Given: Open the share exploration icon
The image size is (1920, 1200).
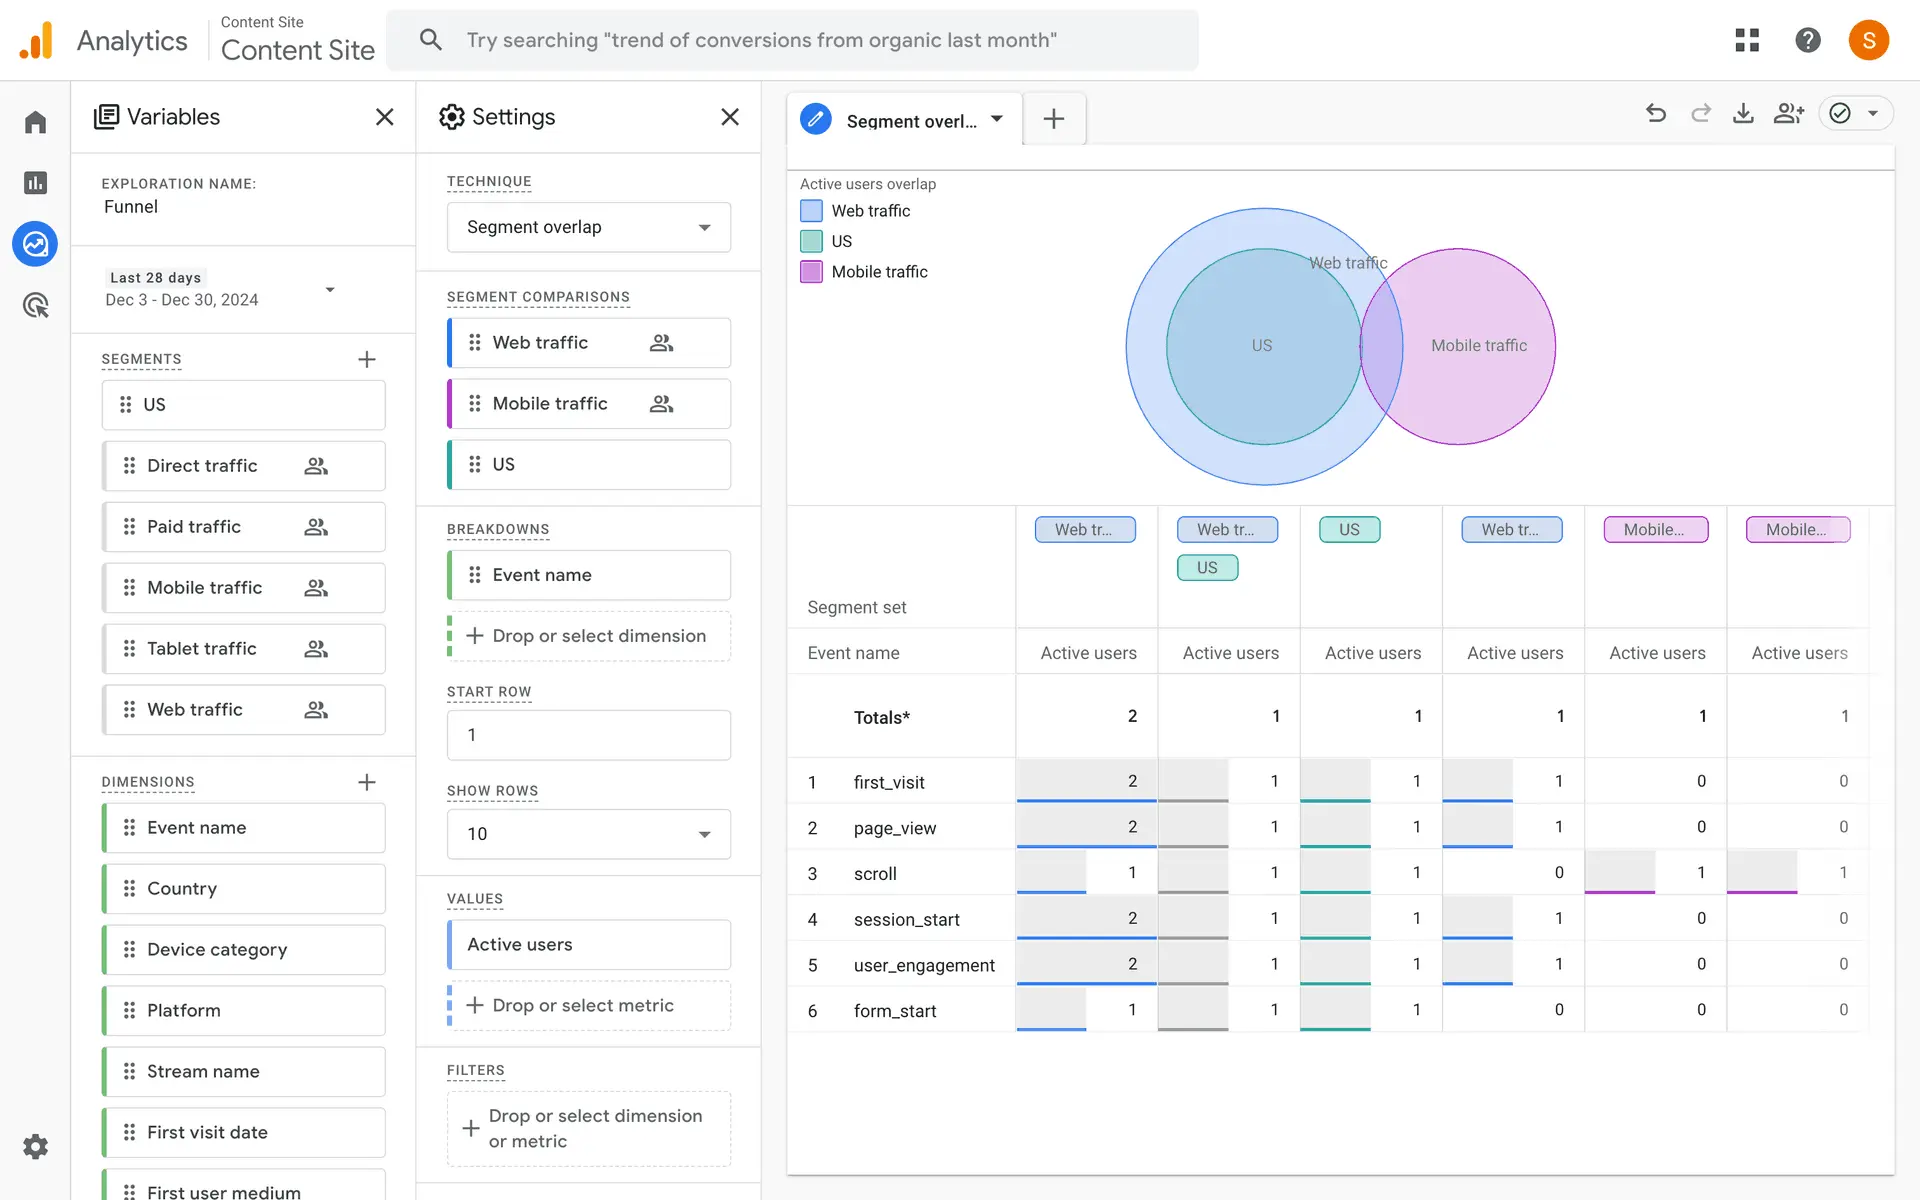Looking at the screenshot, I should [x=1788, y=114].
